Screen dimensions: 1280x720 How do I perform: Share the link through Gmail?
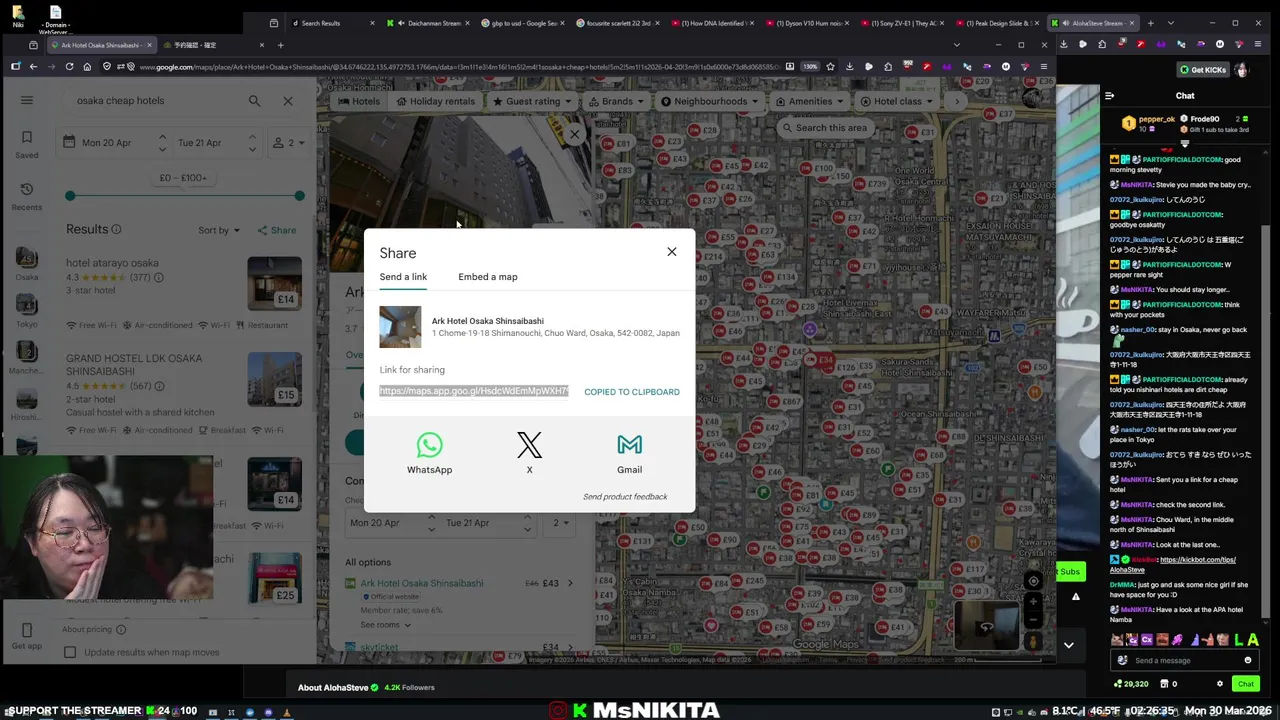click(629, 453)
